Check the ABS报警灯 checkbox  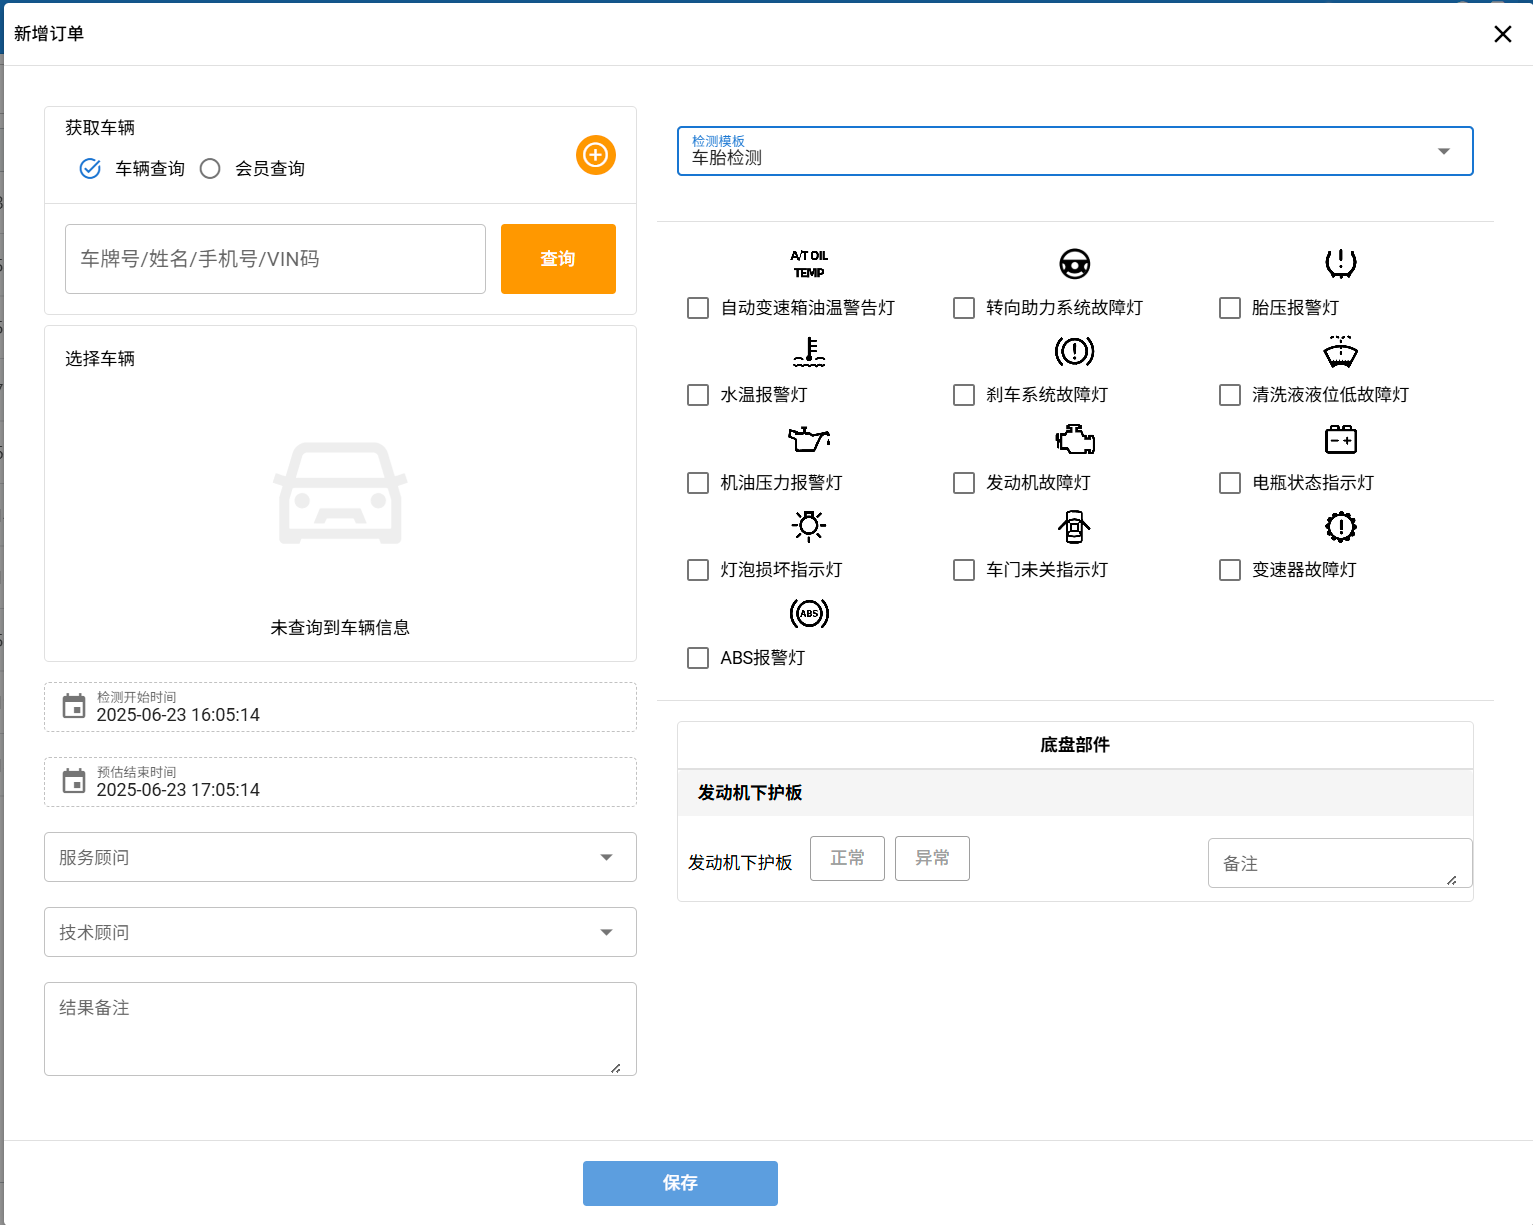click(698, 658)
